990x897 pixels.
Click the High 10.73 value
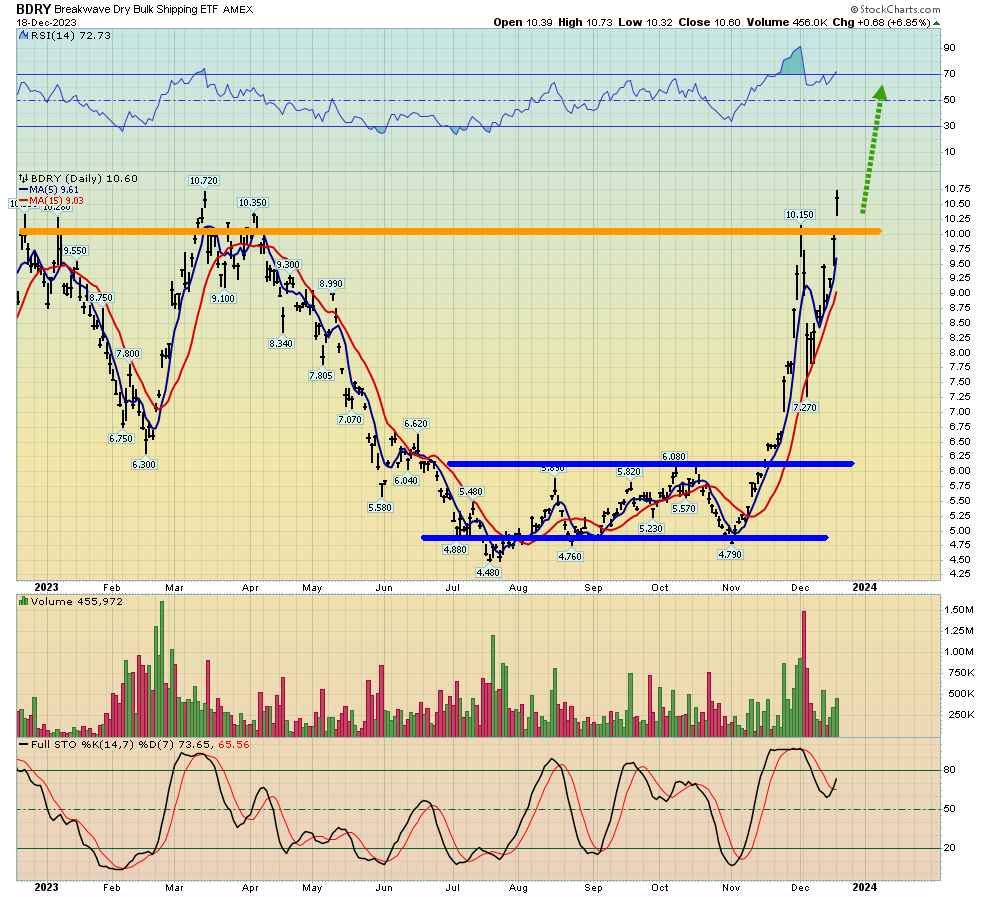point(585,23)
